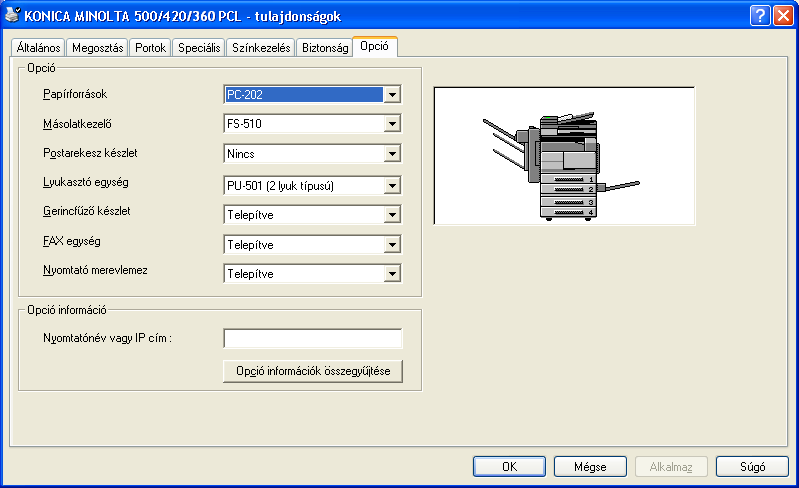Open the Megosztás tab
Screen dimensions: 799x488
click(97, 47)
